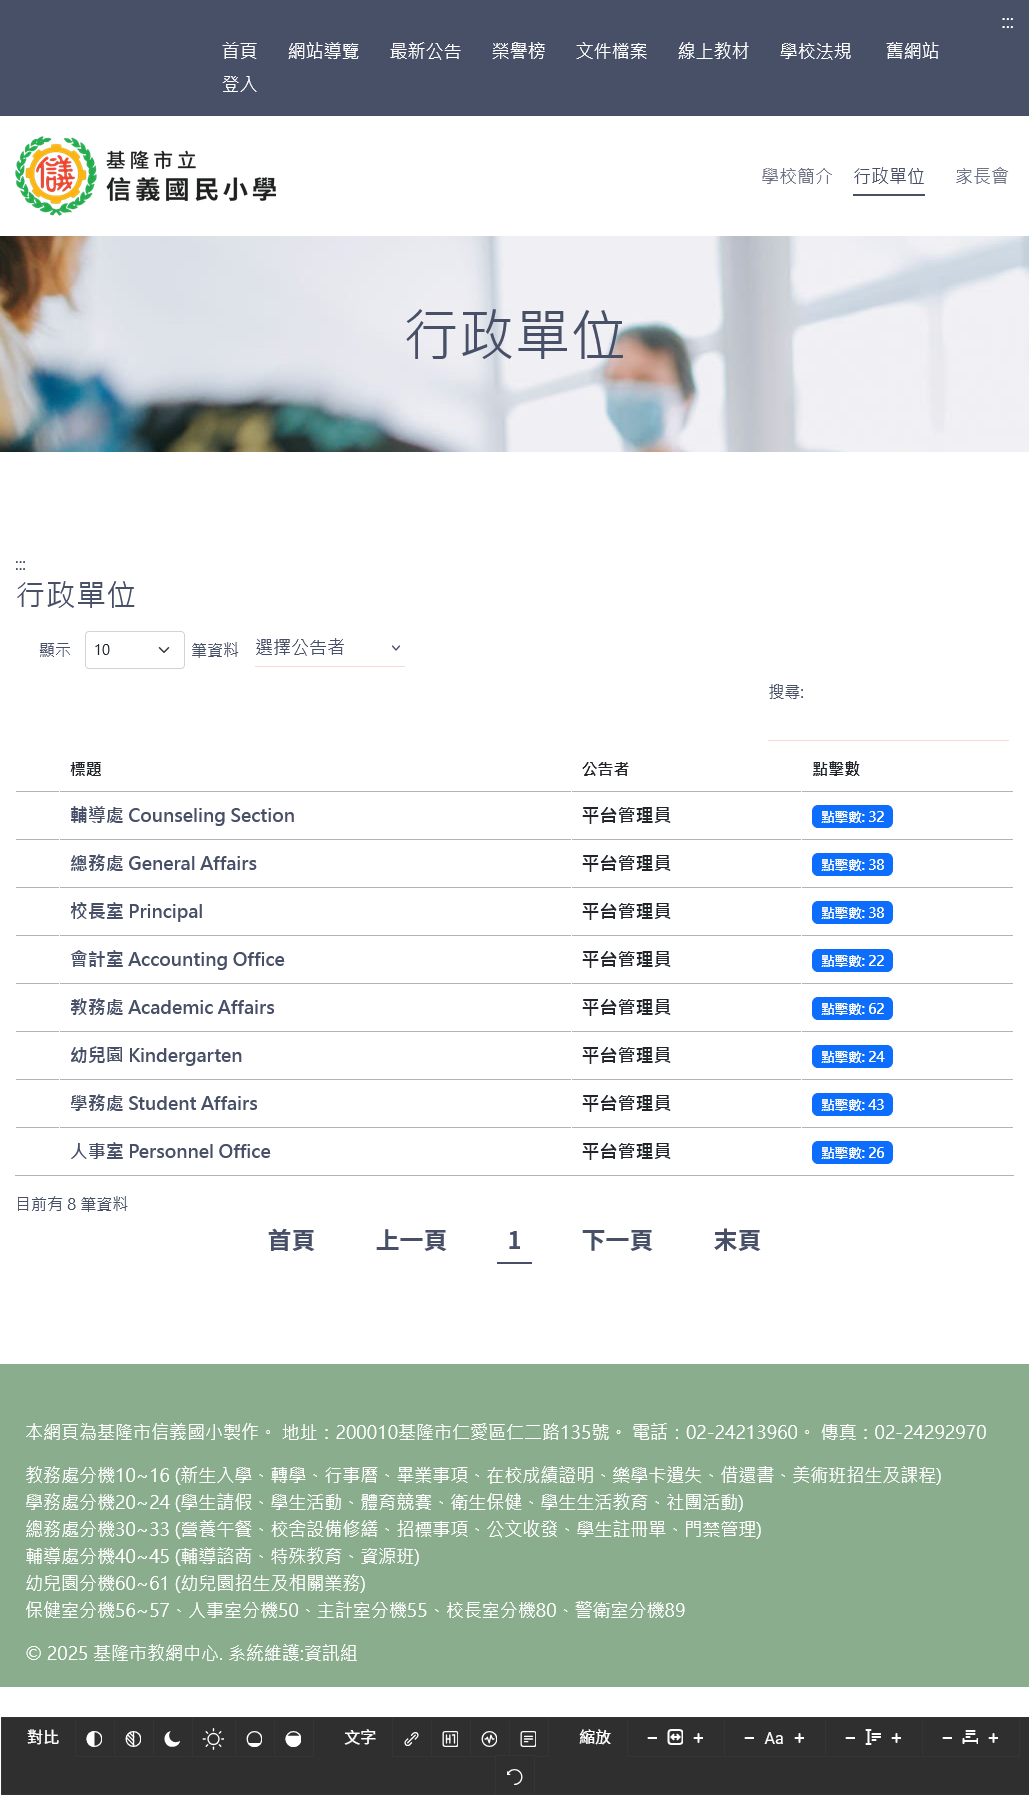Screen dimensions: 1029x1795
Task: Click the reset circular arrow icon
Action: [514, 1777]
